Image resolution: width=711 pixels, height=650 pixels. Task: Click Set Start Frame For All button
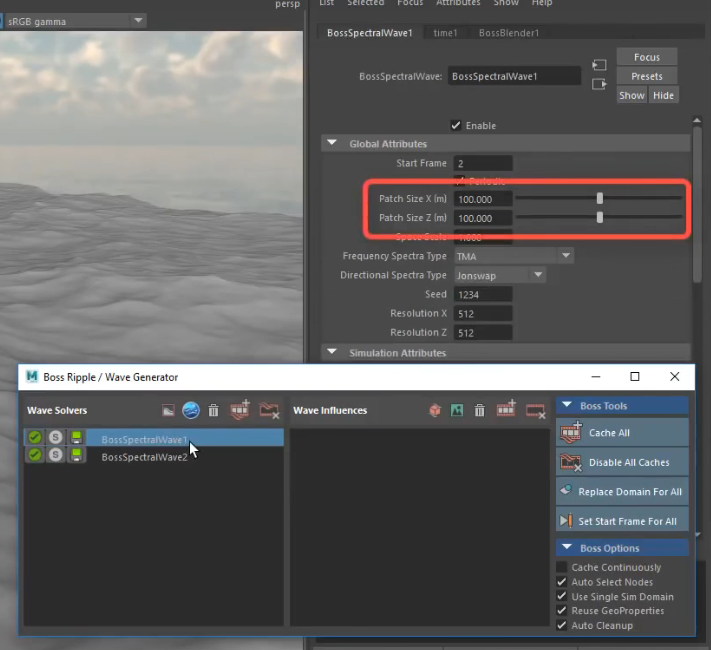point(622,521)
